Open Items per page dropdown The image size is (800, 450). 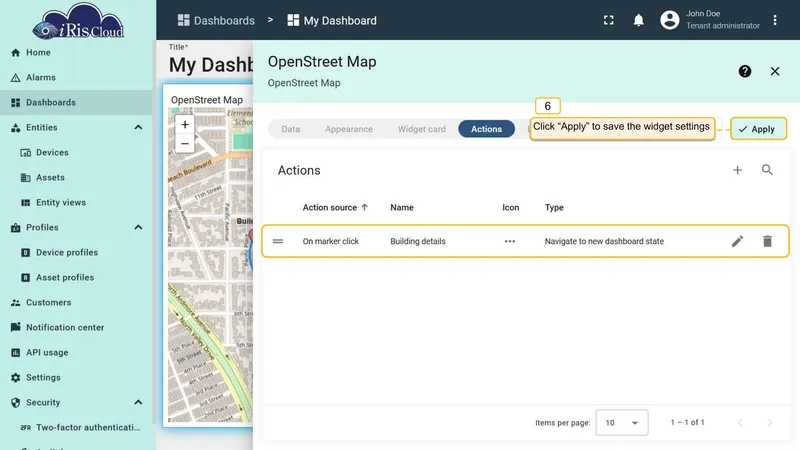coord(621,422)
